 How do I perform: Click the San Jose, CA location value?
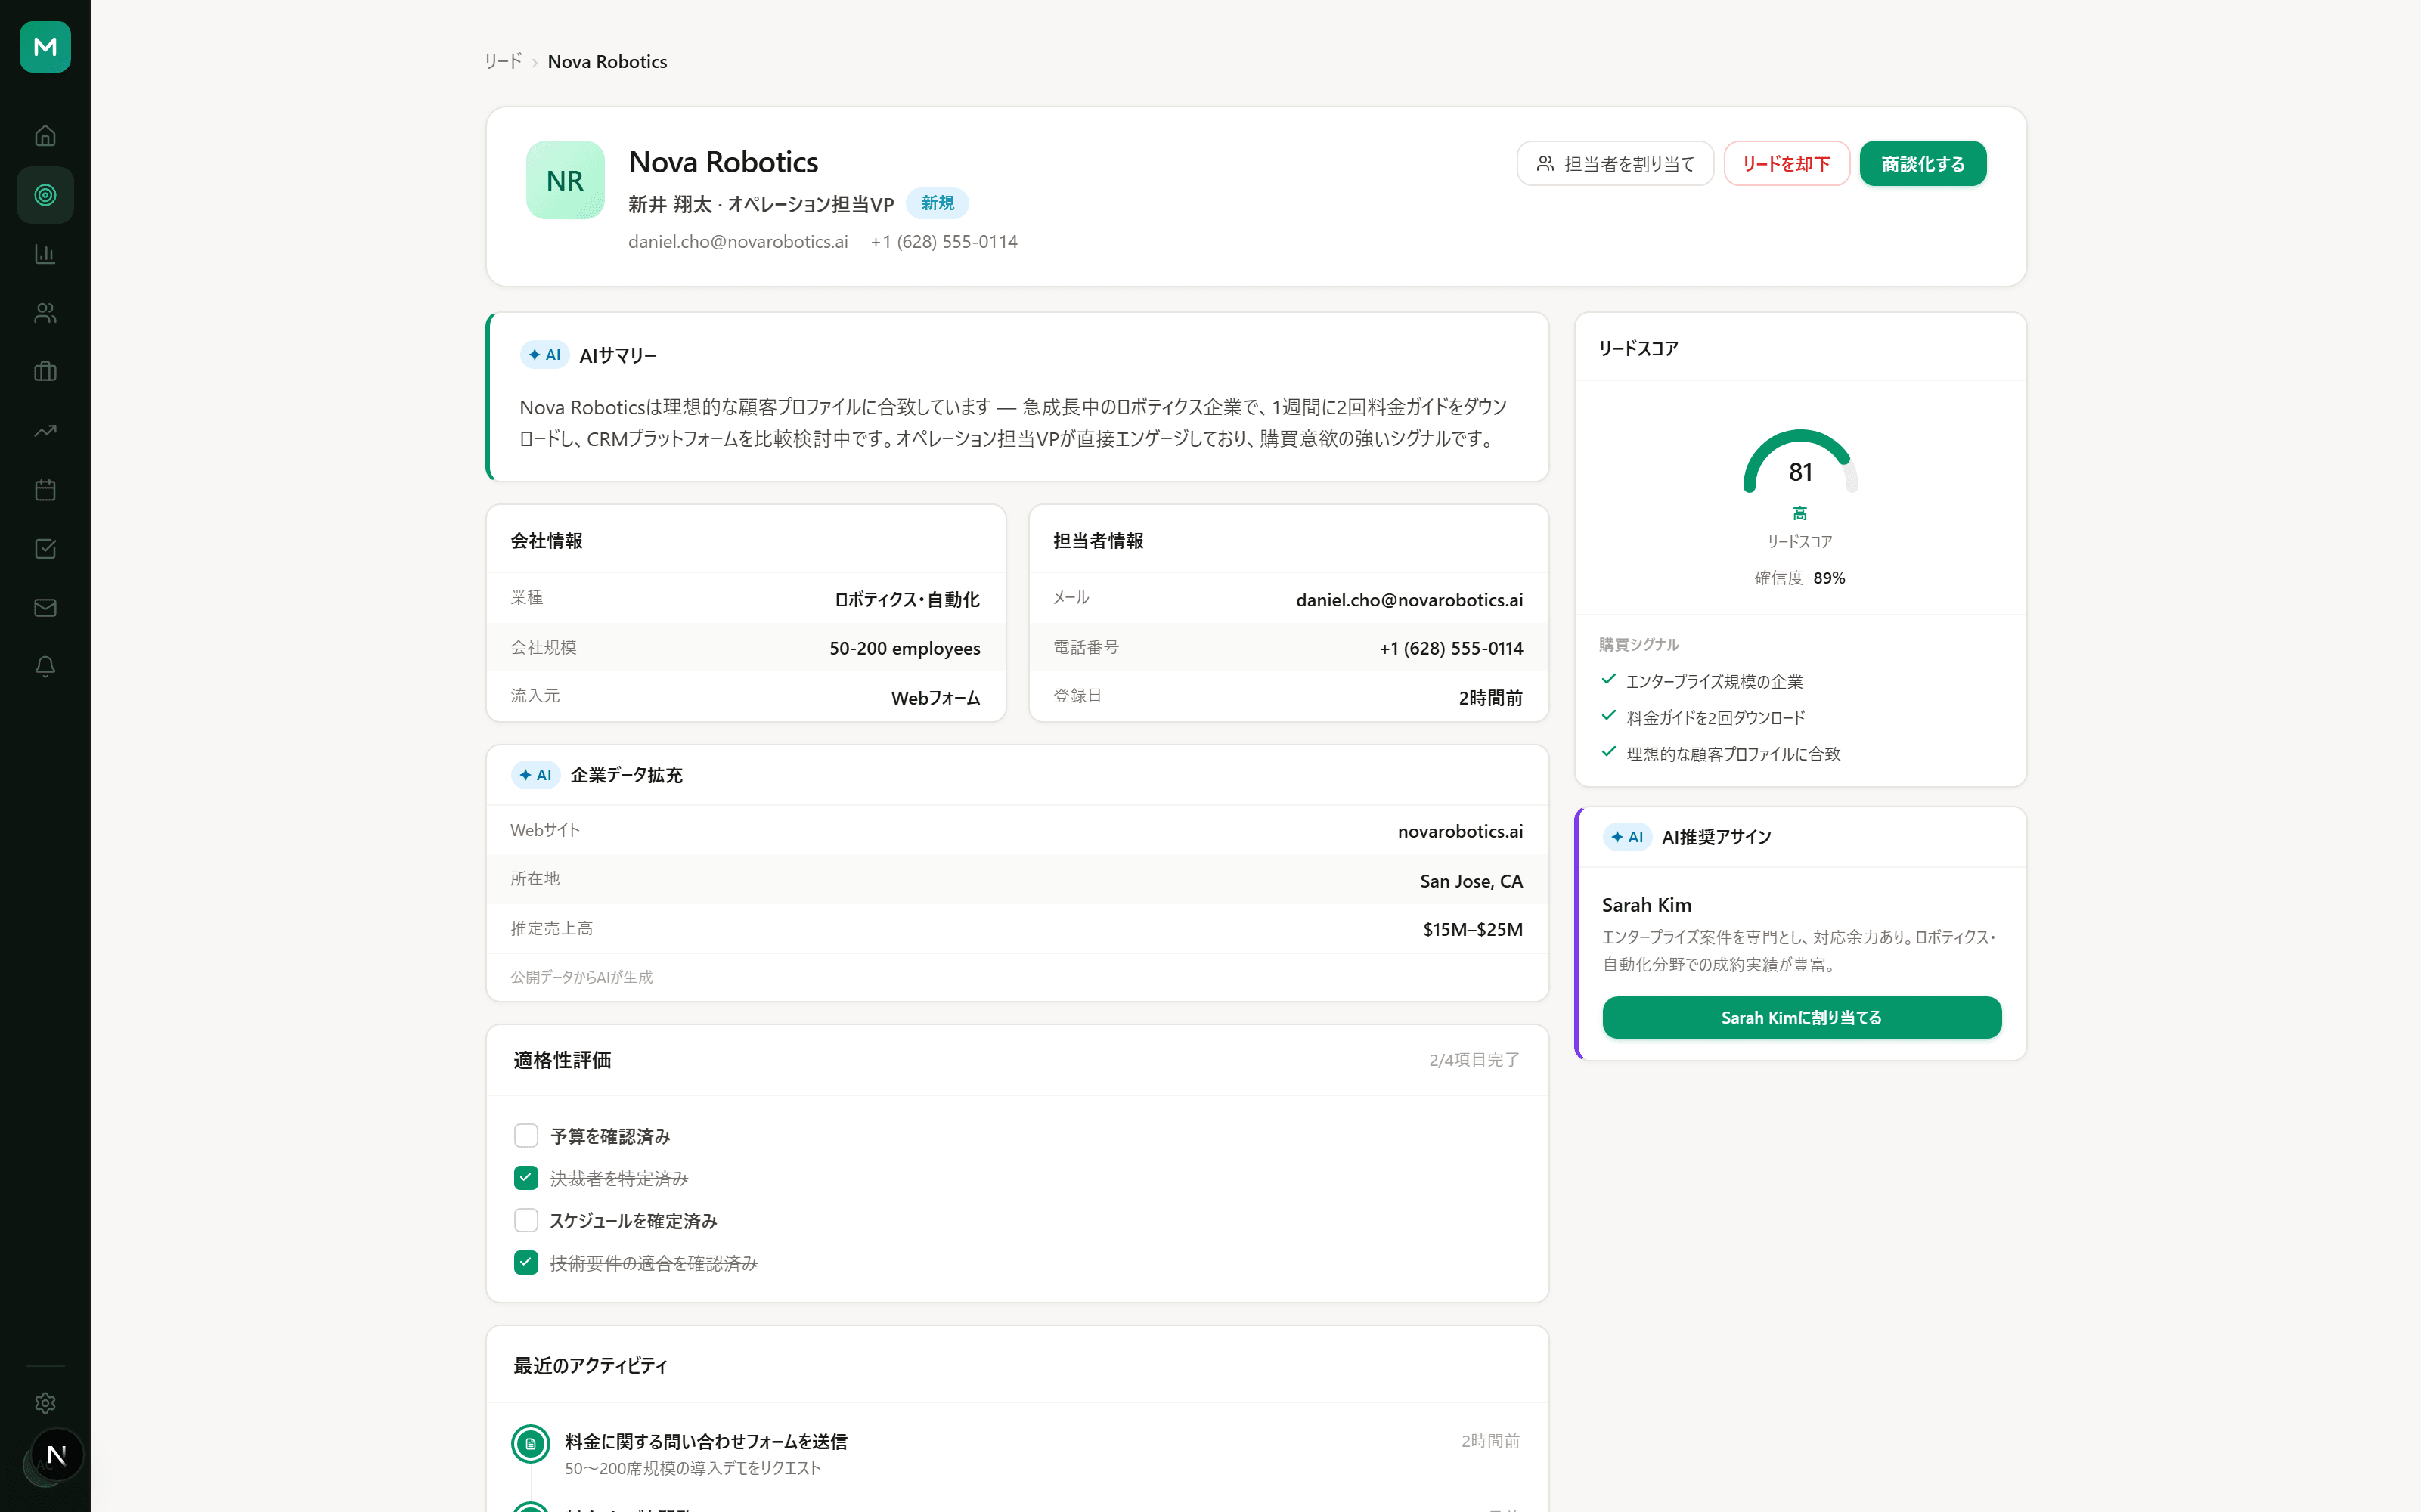1471,881
